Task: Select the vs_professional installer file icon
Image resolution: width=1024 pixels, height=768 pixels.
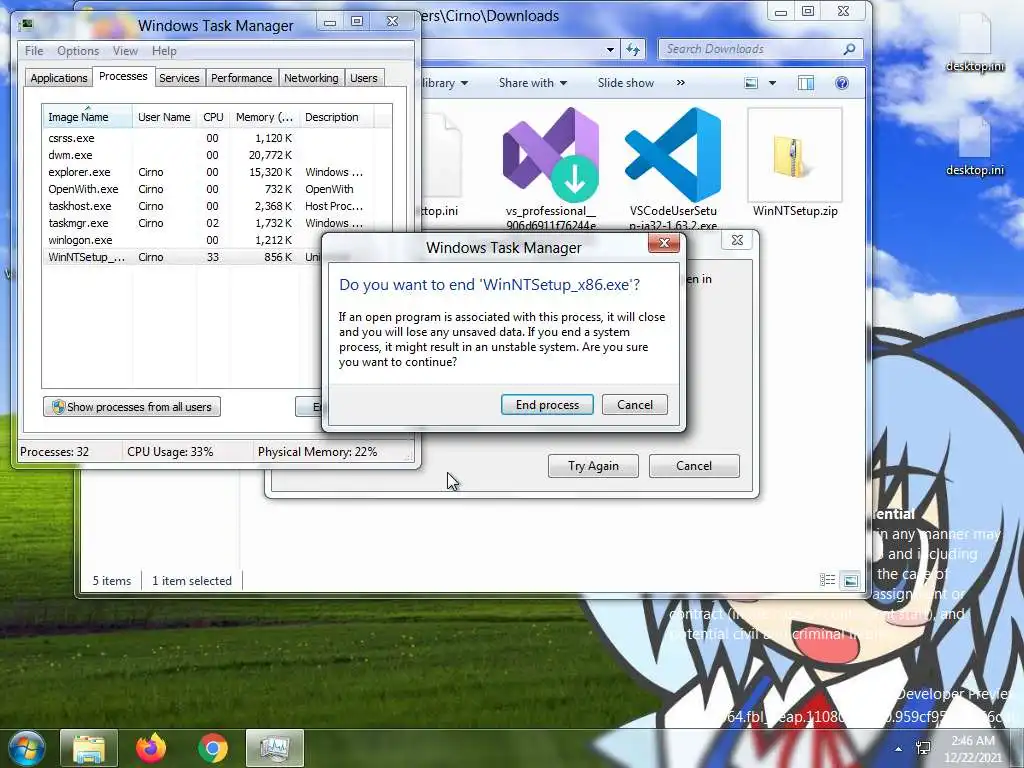Action: (x=551, y=156)
